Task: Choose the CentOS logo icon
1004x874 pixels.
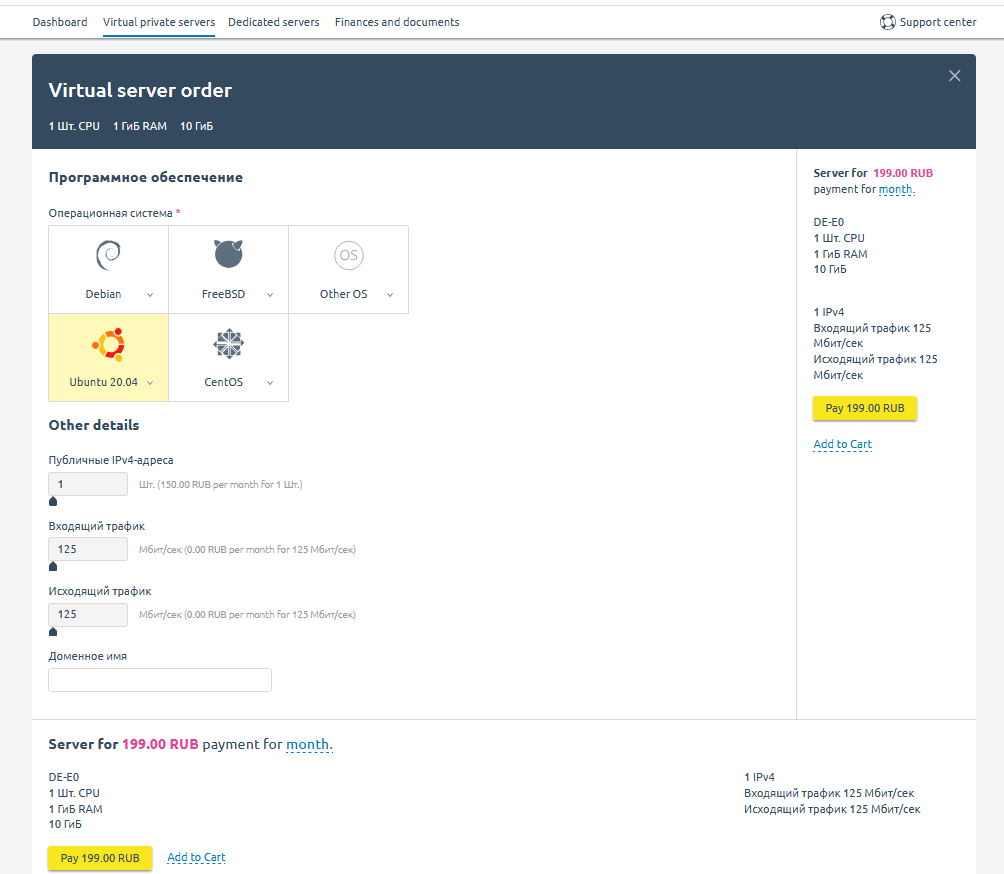Action: point(228,344)
